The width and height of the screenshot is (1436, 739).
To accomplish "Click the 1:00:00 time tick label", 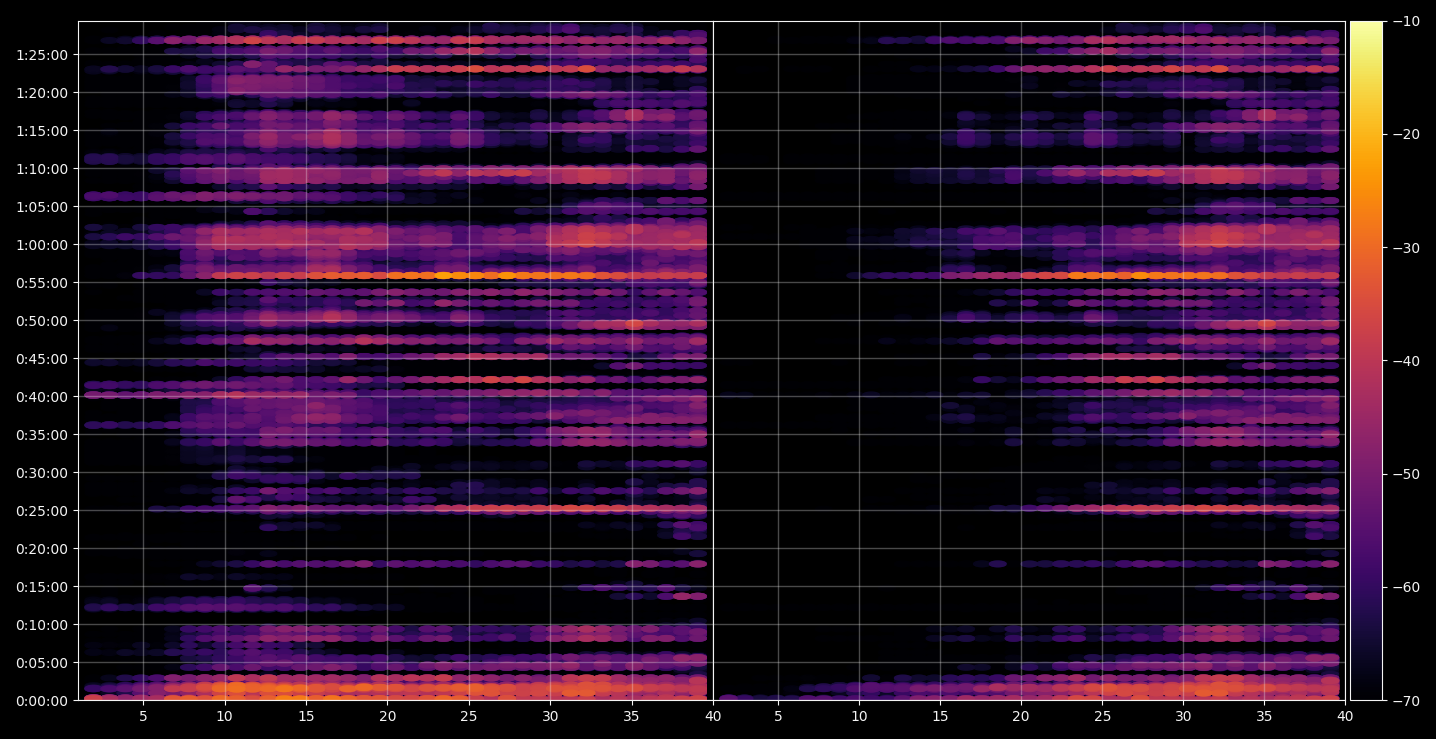I will pos(43,244).
